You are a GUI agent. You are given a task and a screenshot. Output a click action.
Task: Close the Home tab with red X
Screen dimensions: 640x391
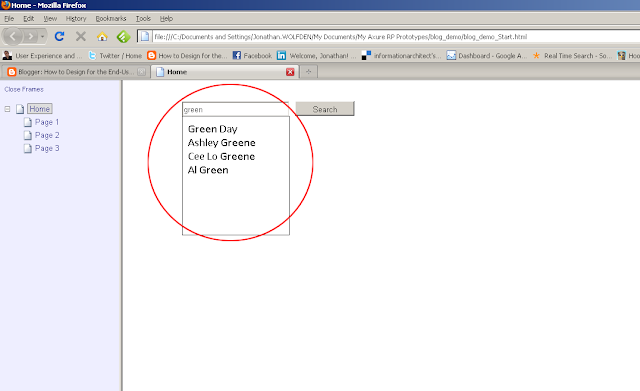290,72
